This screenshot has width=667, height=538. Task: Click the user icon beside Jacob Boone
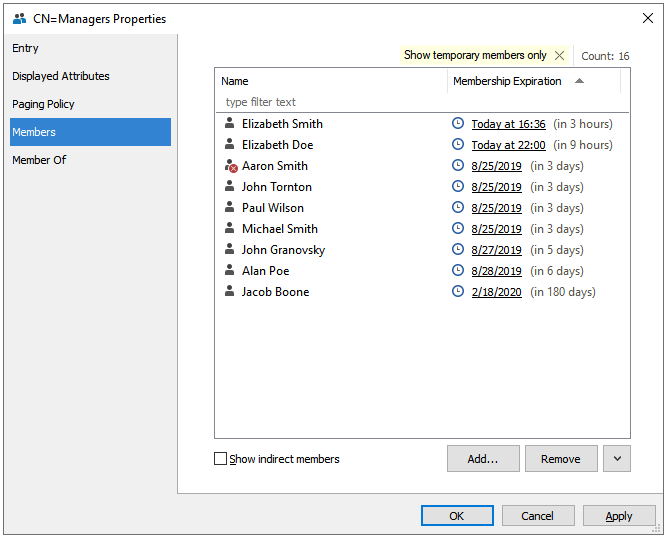coord(229,292)
